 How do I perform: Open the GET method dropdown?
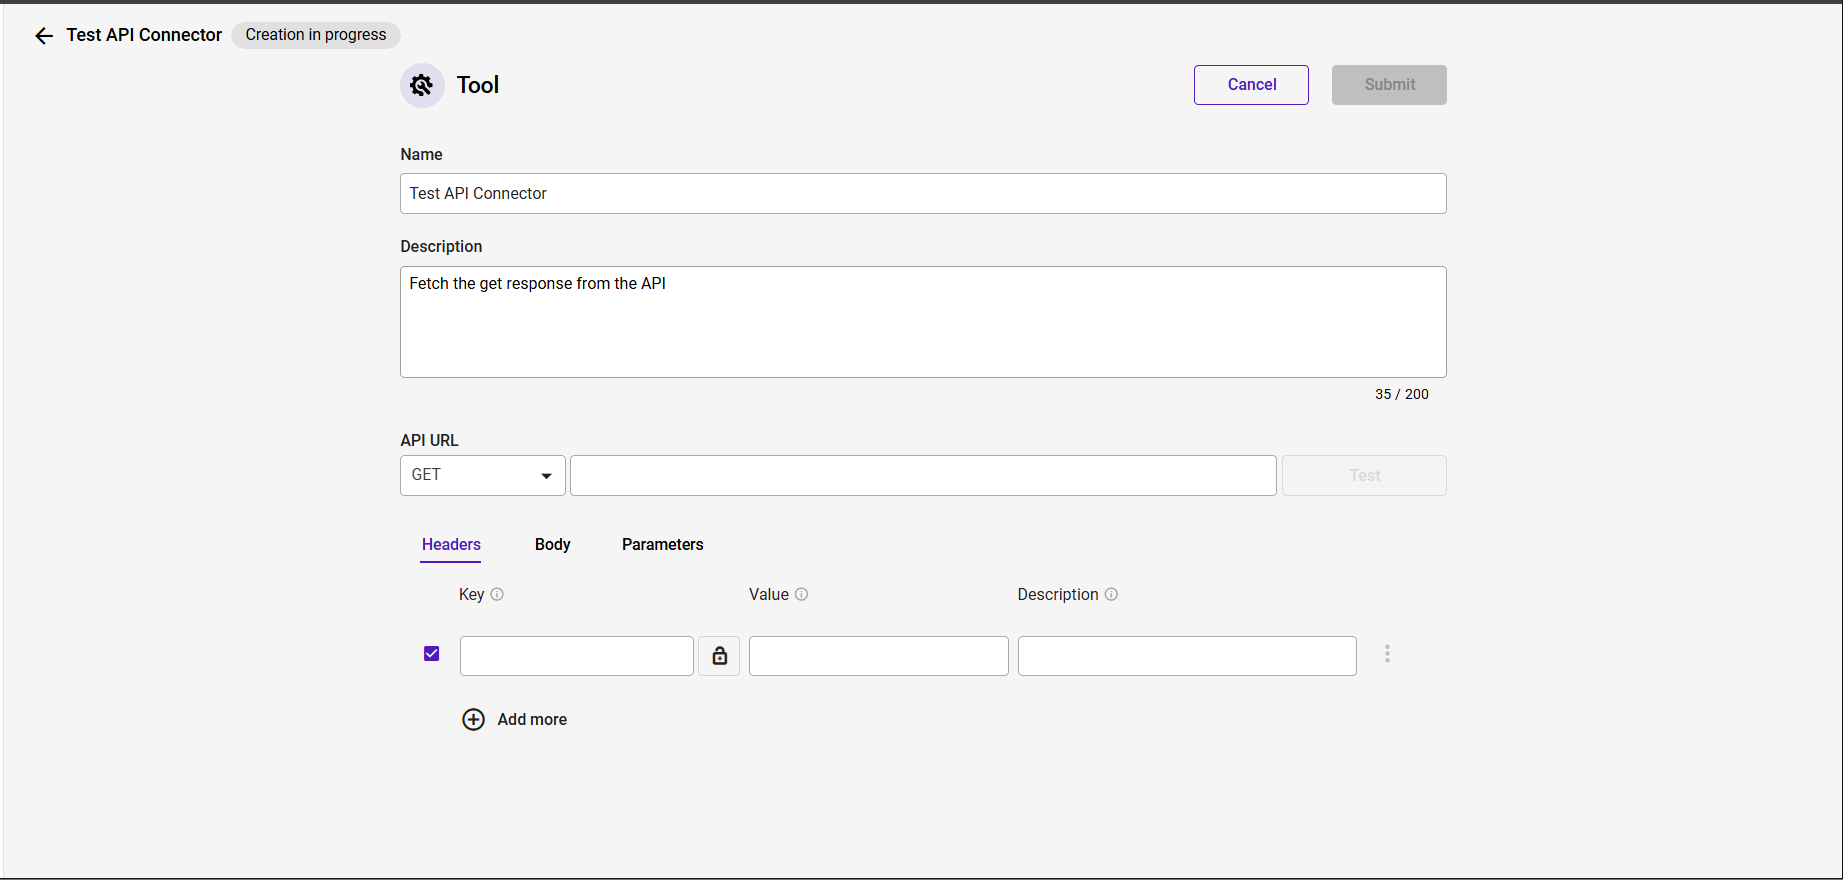coord(482,475)
